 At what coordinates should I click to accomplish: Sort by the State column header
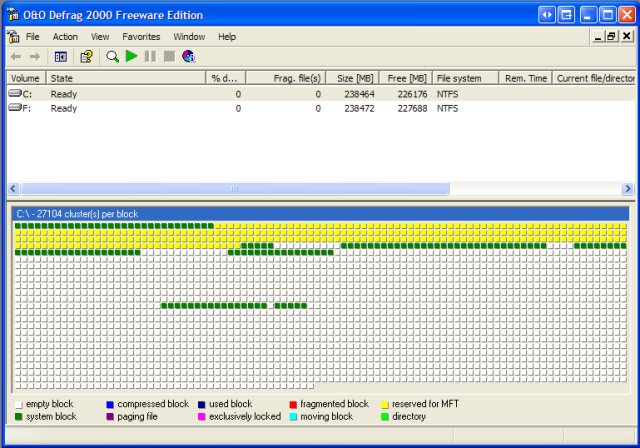click(x=62, y=78)
